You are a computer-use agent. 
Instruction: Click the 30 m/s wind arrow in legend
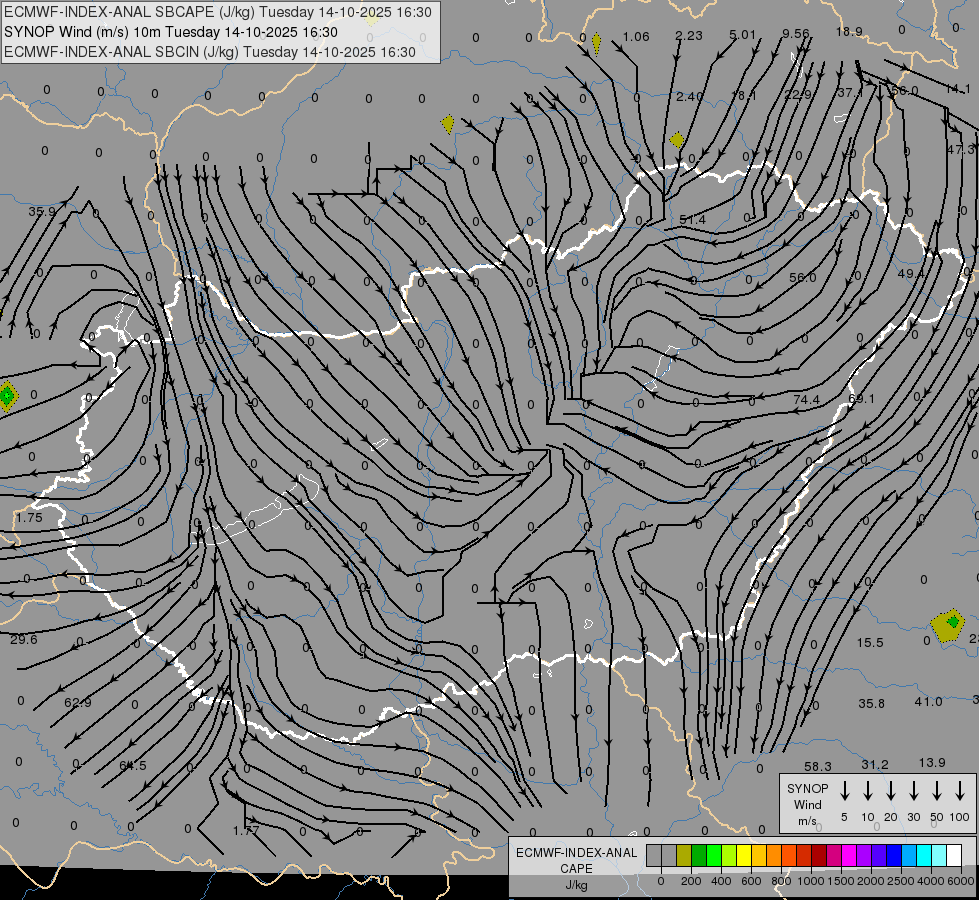point(914,791)
